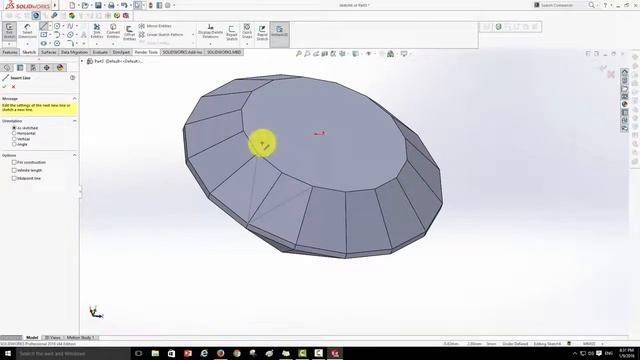Open the FeatureManager design tree tab
Screen dimensions: 640x360
pyautogui.click(x=7, y=68)
